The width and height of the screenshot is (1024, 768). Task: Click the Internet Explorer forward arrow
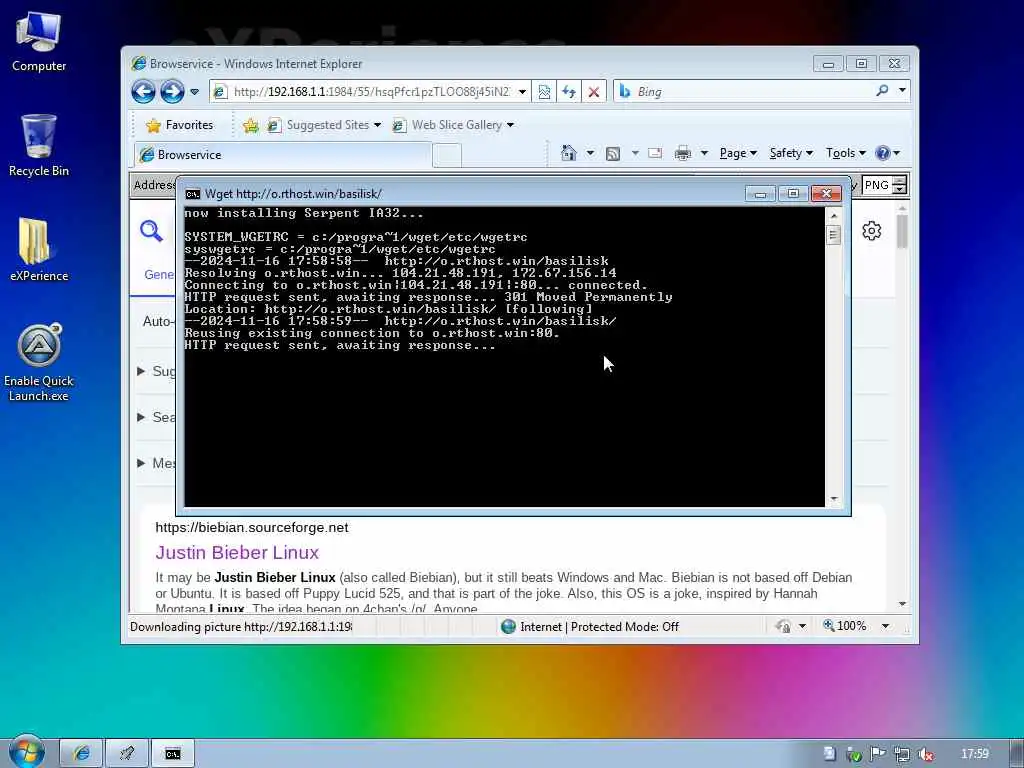[172, 91]
